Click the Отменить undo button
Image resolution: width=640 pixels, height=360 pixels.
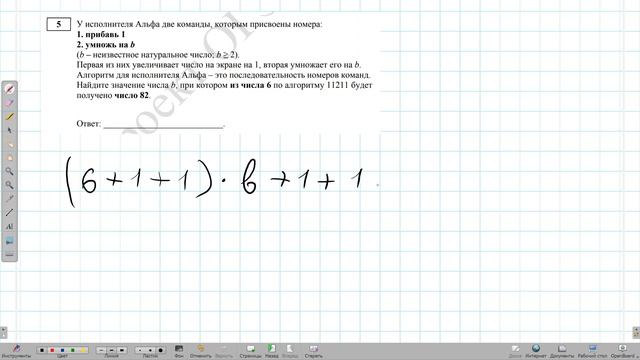pyautogui.click(x=200, y=351)
